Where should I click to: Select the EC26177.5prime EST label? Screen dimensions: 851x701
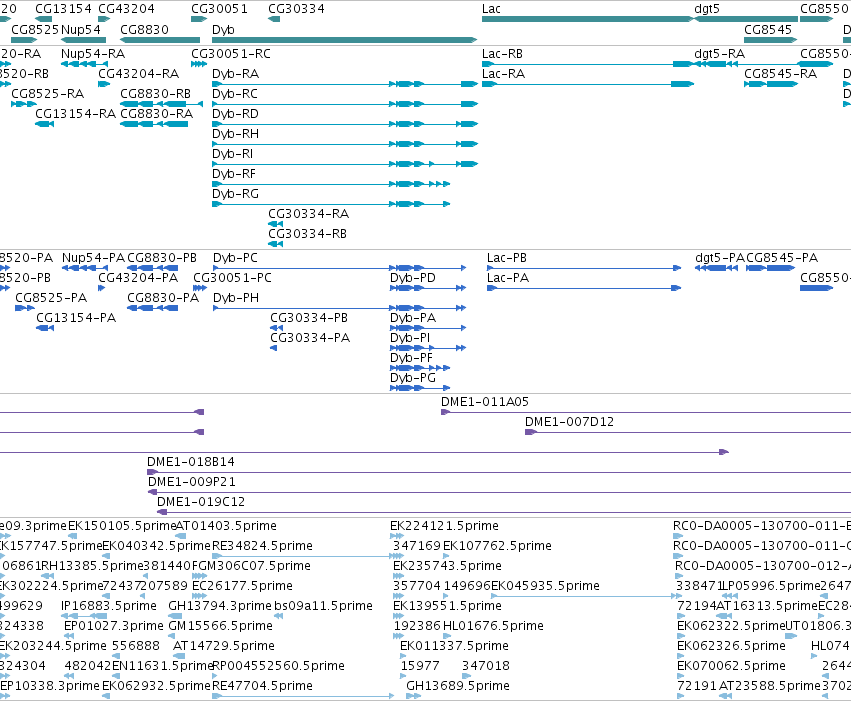pyautogui.click(x=242, y=587)
